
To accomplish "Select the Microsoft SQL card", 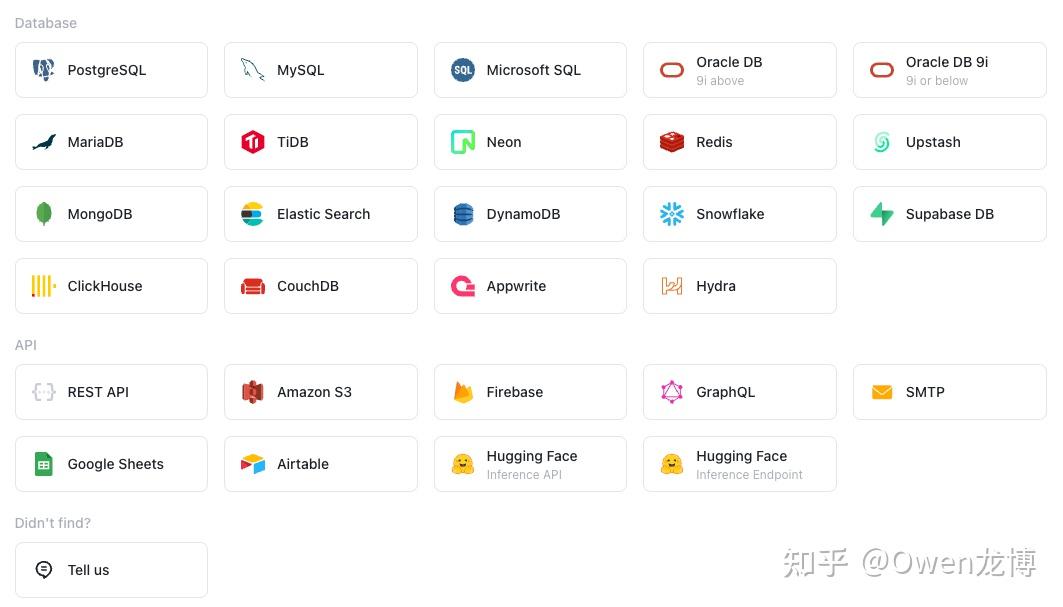I will (530, 70).
